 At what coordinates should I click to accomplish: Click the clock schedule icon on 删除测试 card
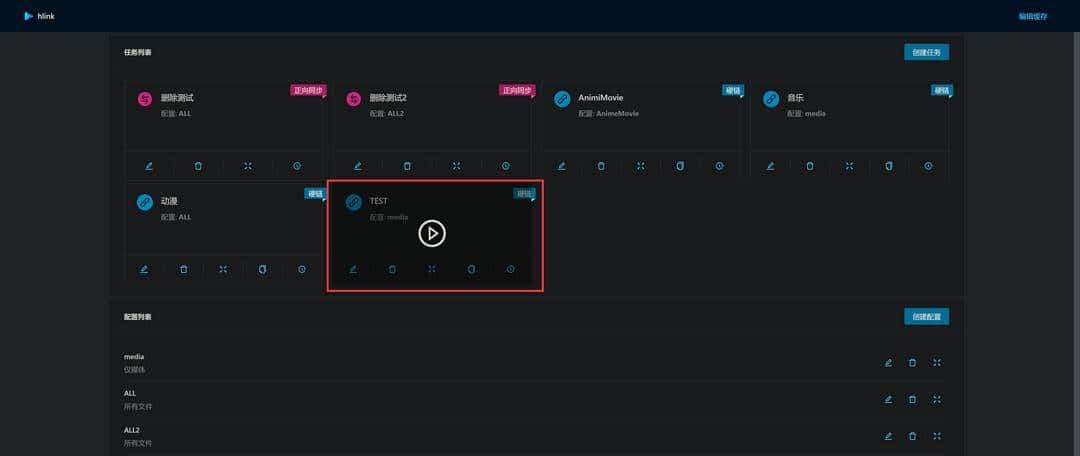click(297, 166)
